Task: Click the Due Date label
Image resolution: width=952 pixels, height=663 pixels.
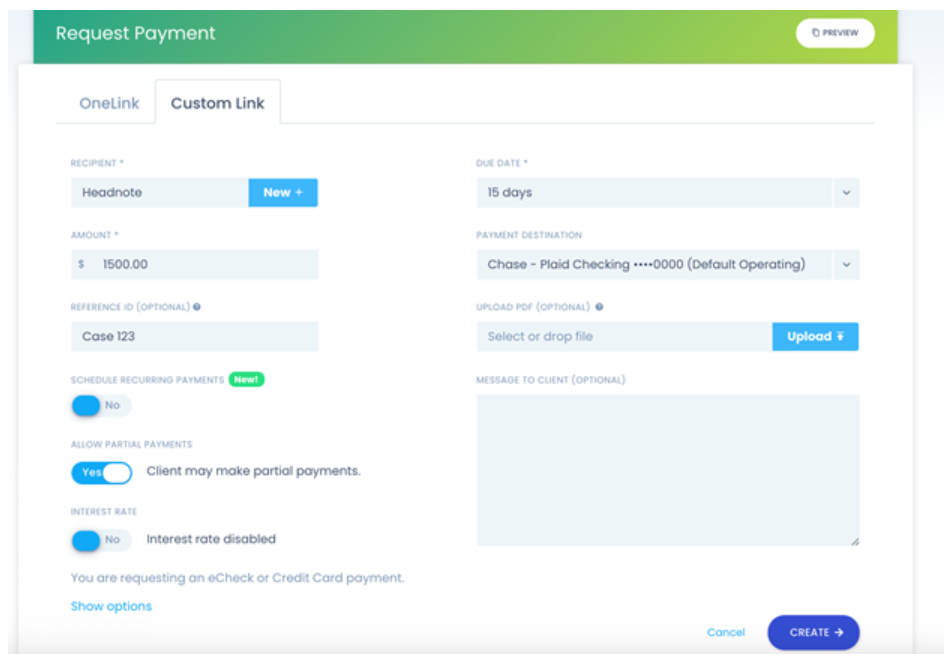Action: (x=502, y=163)
